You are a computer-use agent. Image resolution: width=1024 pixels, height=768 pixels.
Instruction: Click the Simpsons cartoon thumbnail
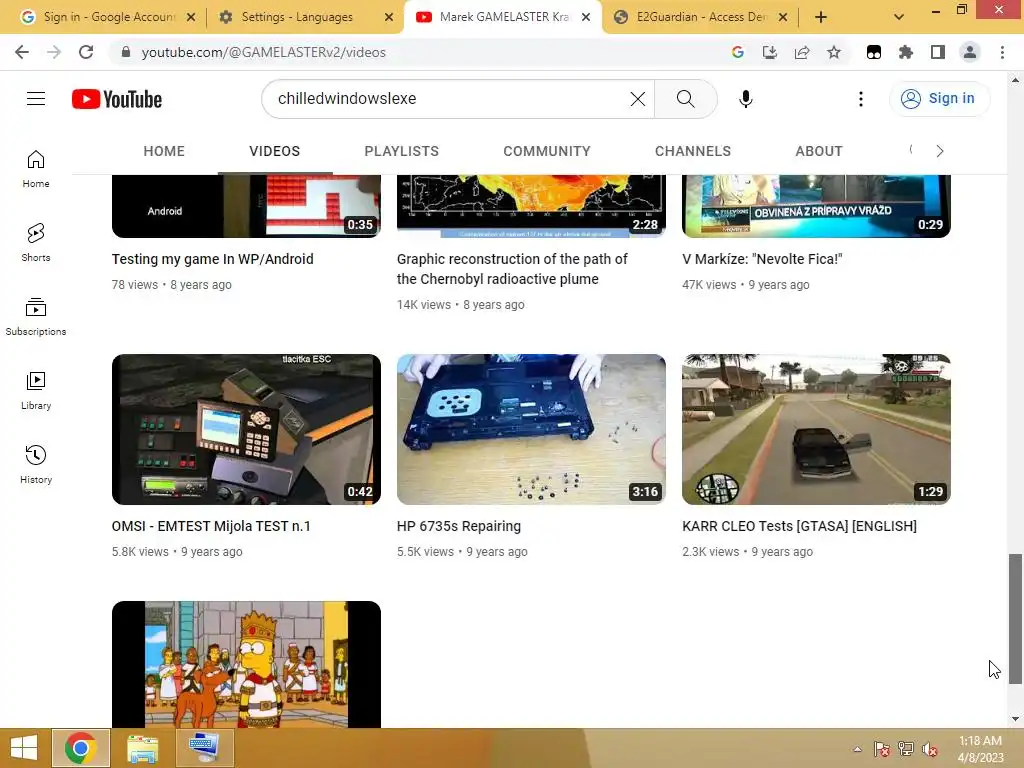246,664
